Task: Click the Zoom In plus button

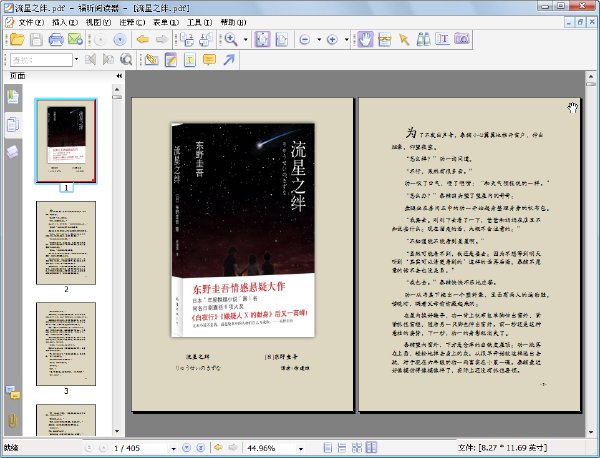Action: pos(332,39)
